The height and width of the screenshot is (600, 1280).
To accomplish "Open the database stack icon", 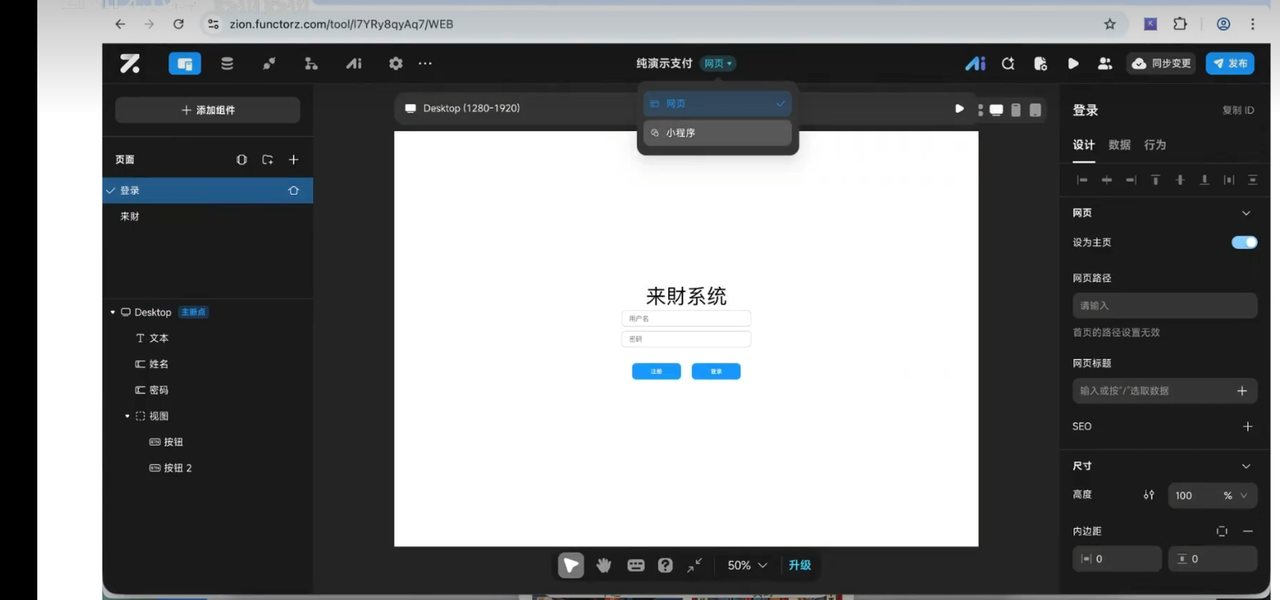I will click(x=227, y=63).
